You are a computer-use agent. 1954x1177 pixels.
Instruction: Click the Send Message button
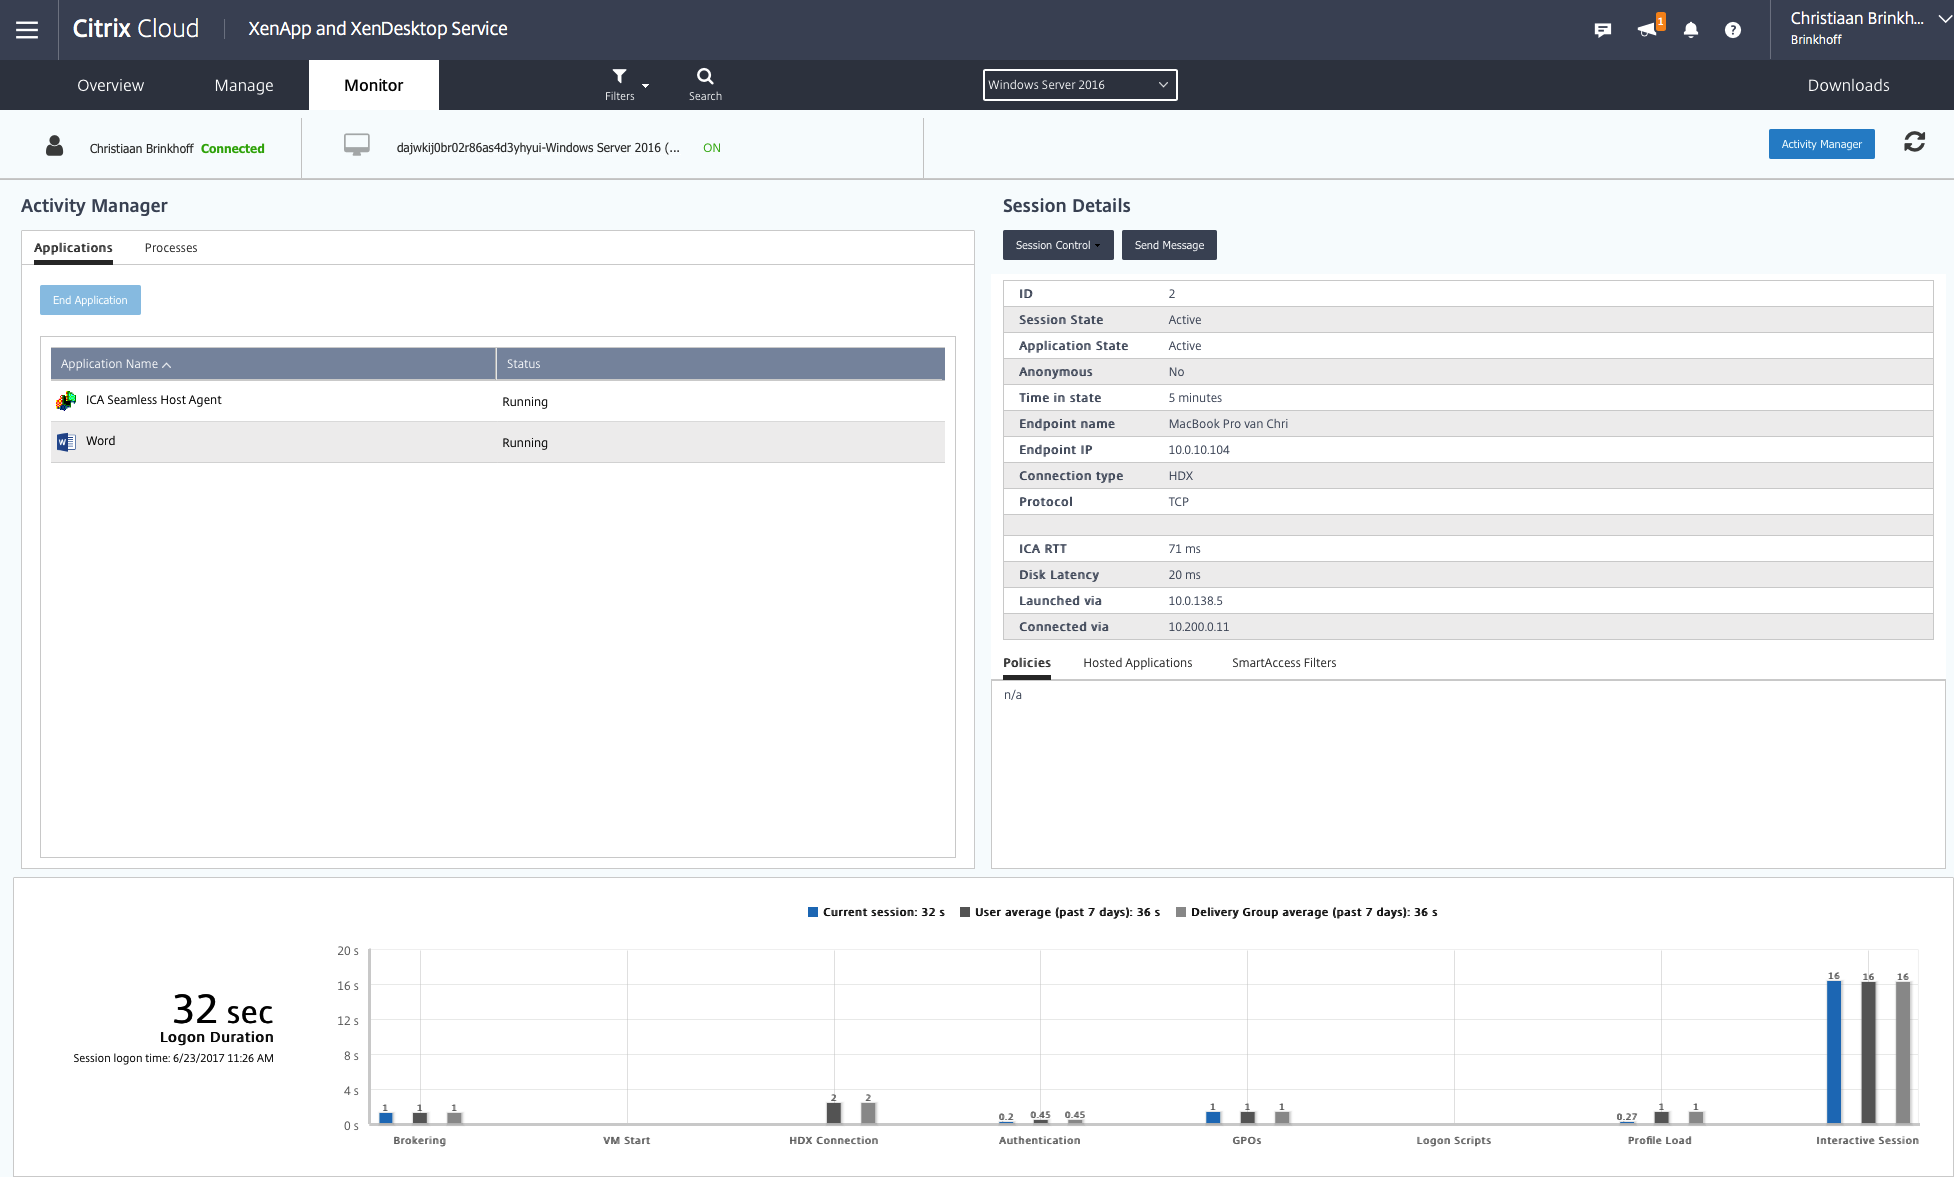click(1168, 245)
